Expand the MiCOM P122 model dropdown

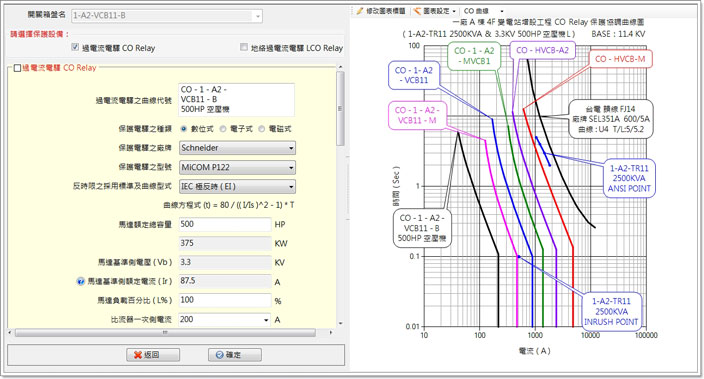coord(237,167)
